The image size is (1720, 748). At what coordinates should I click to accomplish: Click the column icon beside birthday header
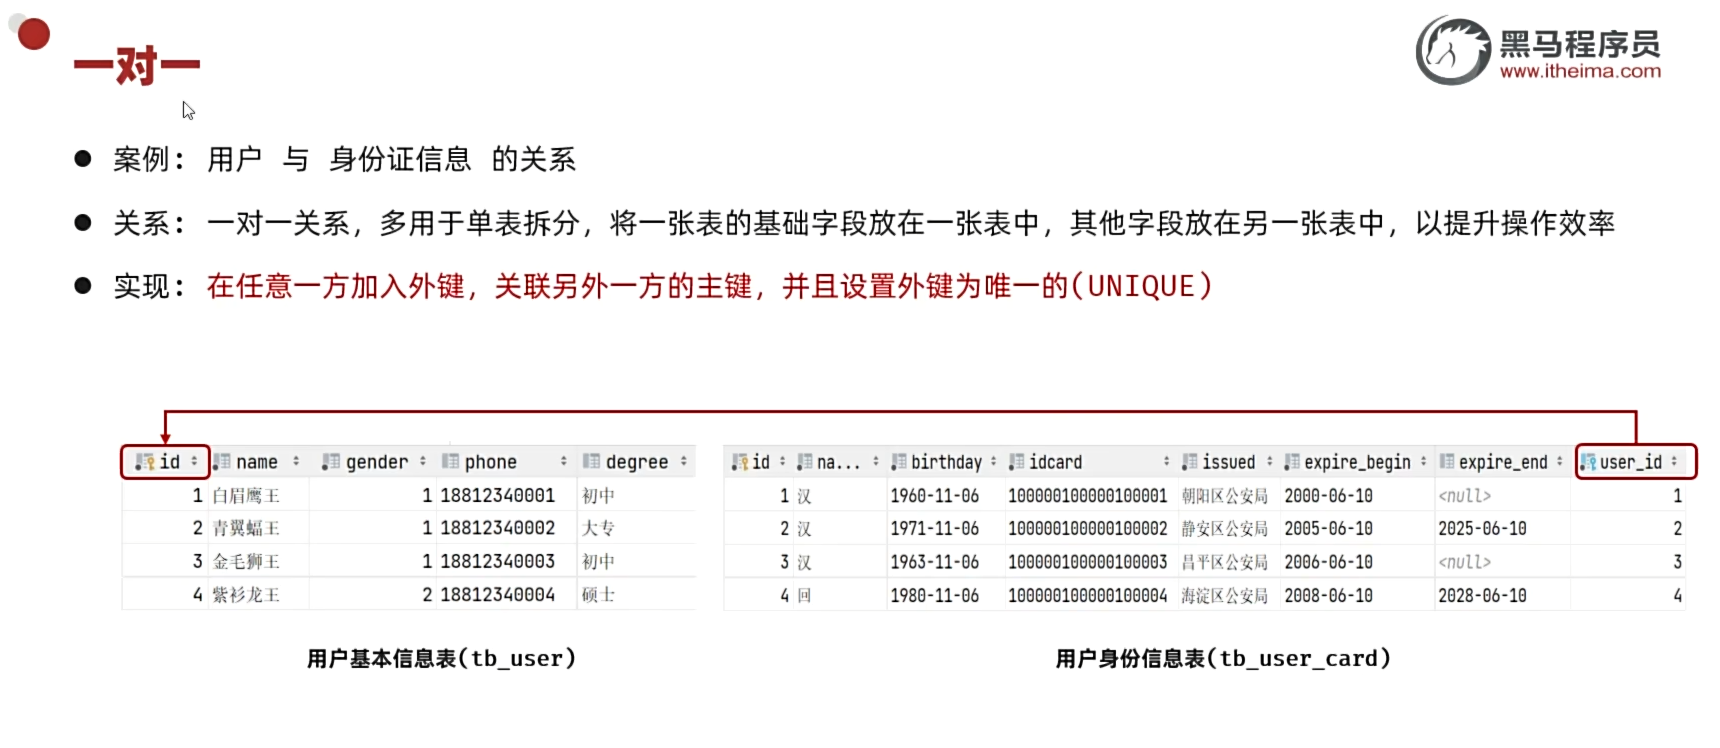coord(899,462)
